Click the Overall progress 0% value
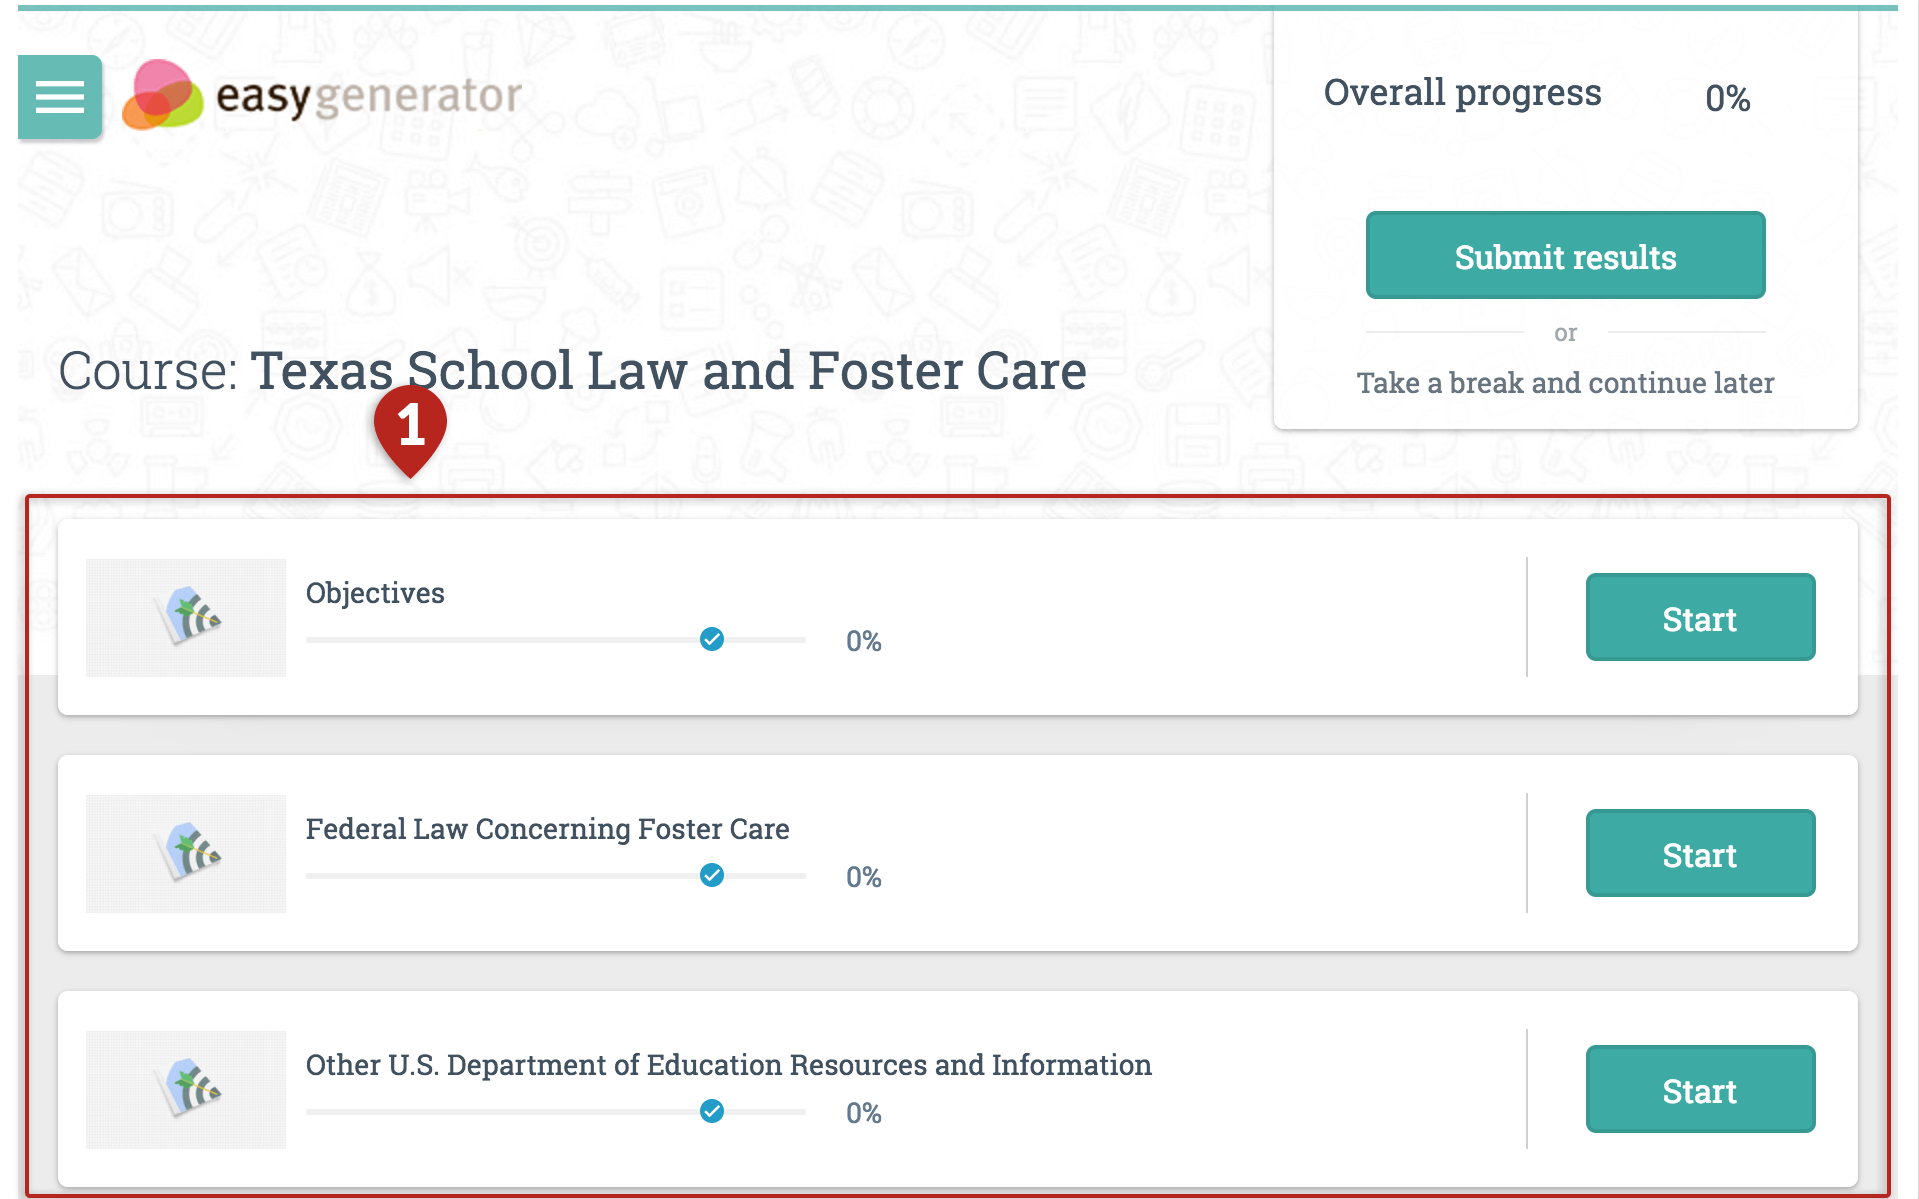The height and width of the screenshot is (1199, 1919). click(x=1727, y=98)
